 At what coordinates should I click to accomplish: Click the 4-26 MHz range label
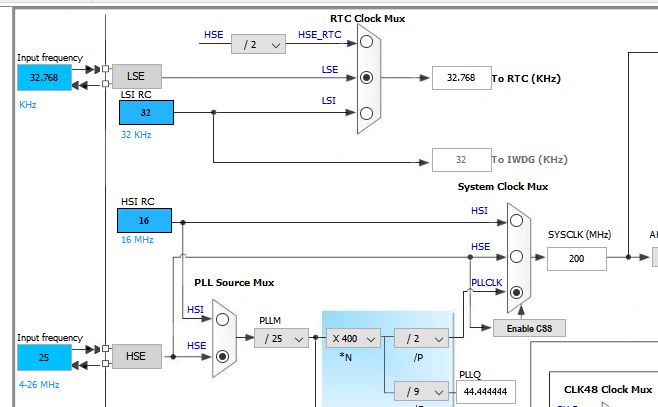tap(39, 384)
